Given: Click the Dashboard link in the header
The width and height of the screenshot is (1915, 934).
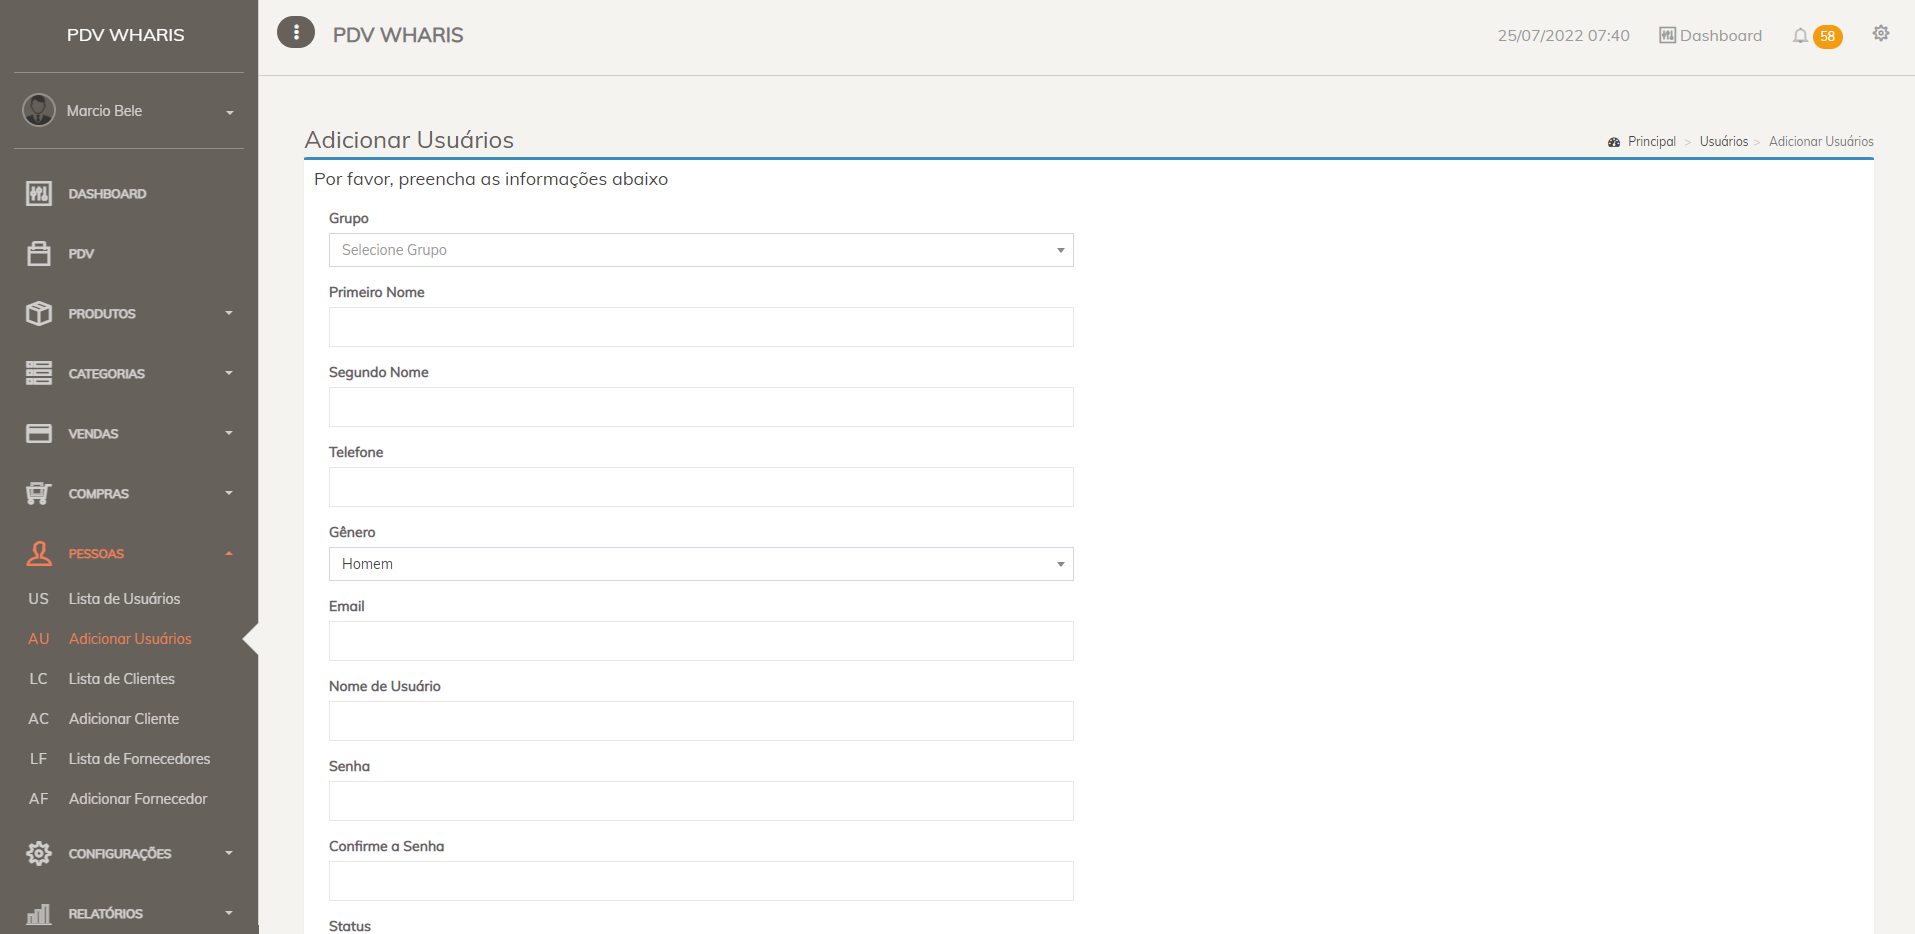Looking at the screenshot, I should 1720,35.
